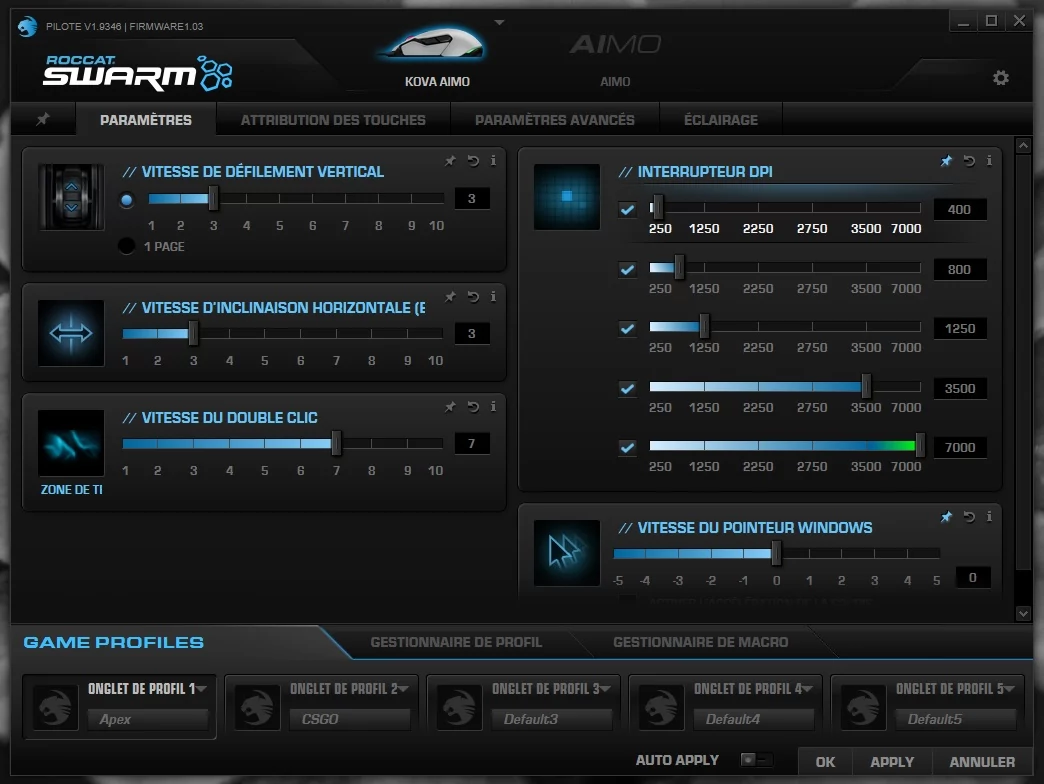Image resolution: width=1044 pixels, height=784 pixels.
Task: Open the Paramètres avancés tab
Action: (555, 120)
